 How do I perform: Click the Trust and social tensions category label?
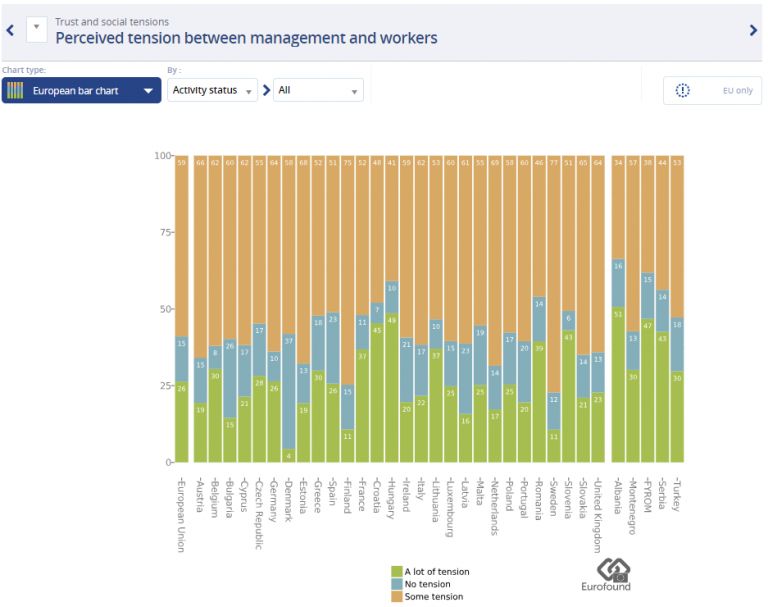pyautogui.click(x=112, y=21)
